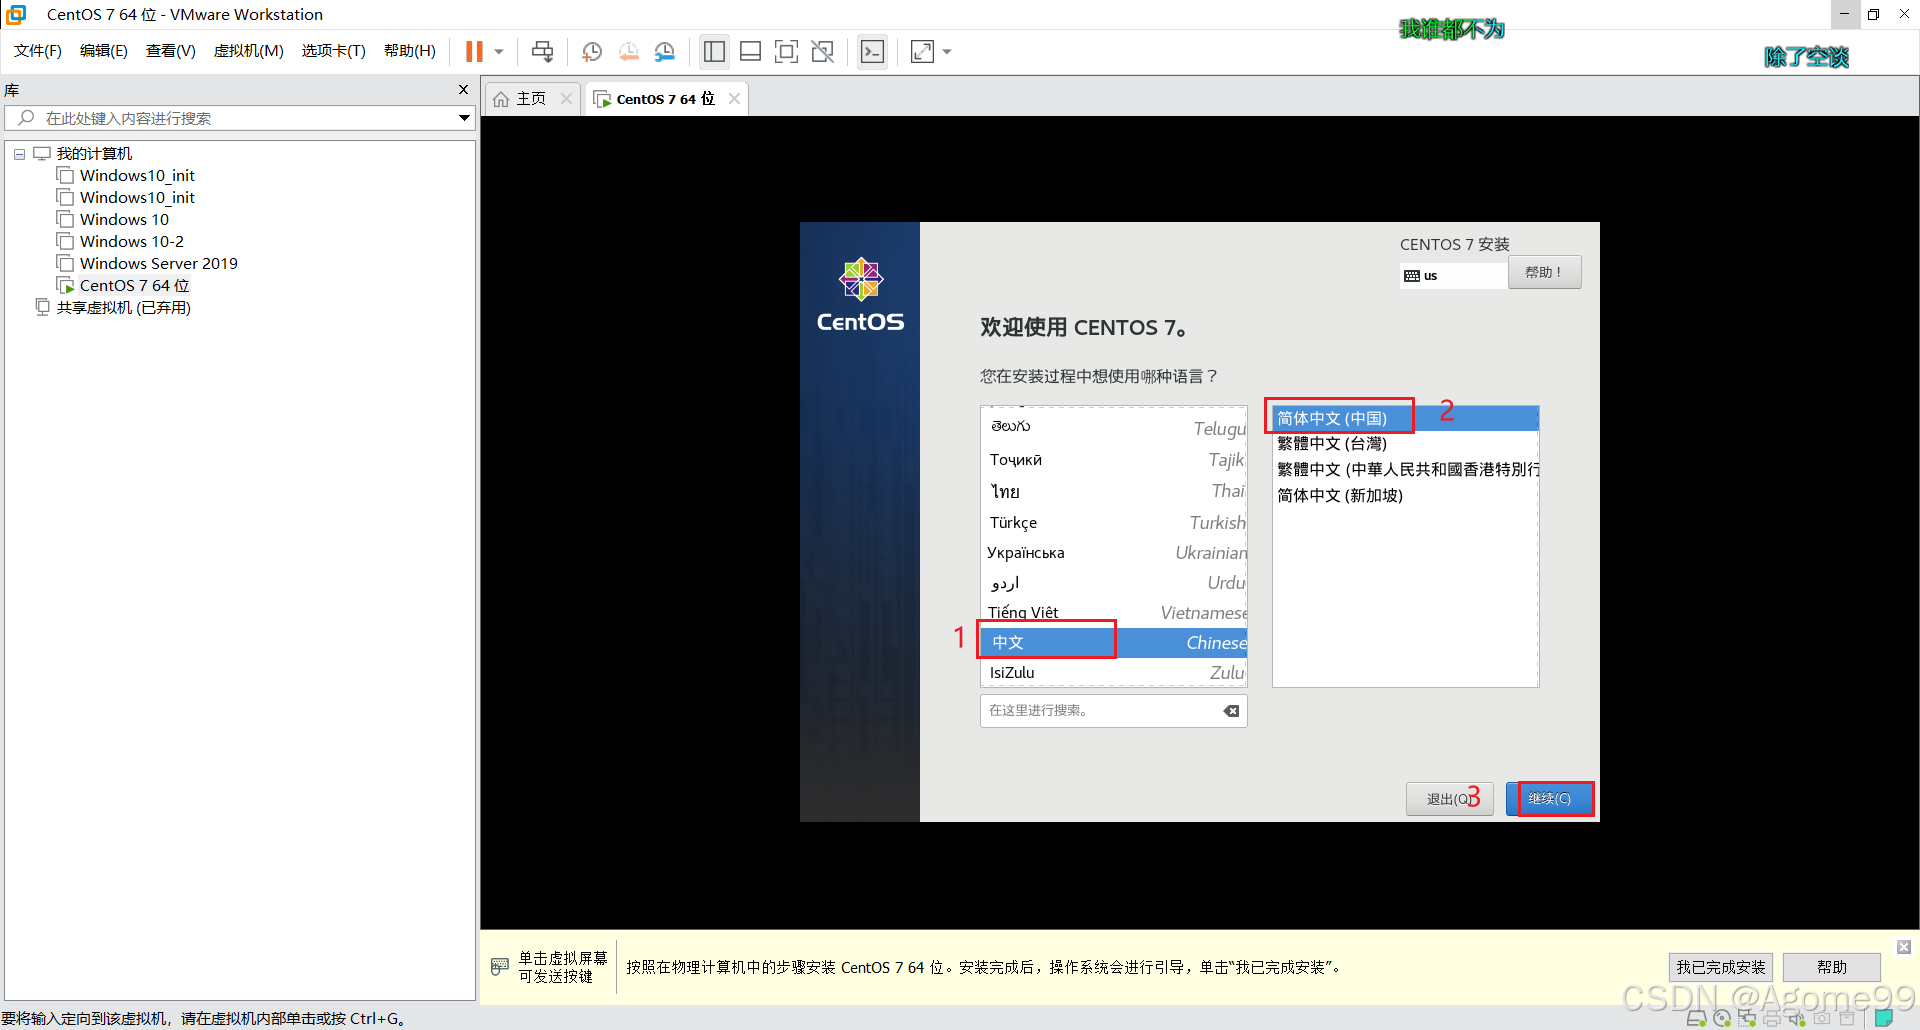
Task: Suspend the virtual machine with the pause icon
Action: point(473,51)
